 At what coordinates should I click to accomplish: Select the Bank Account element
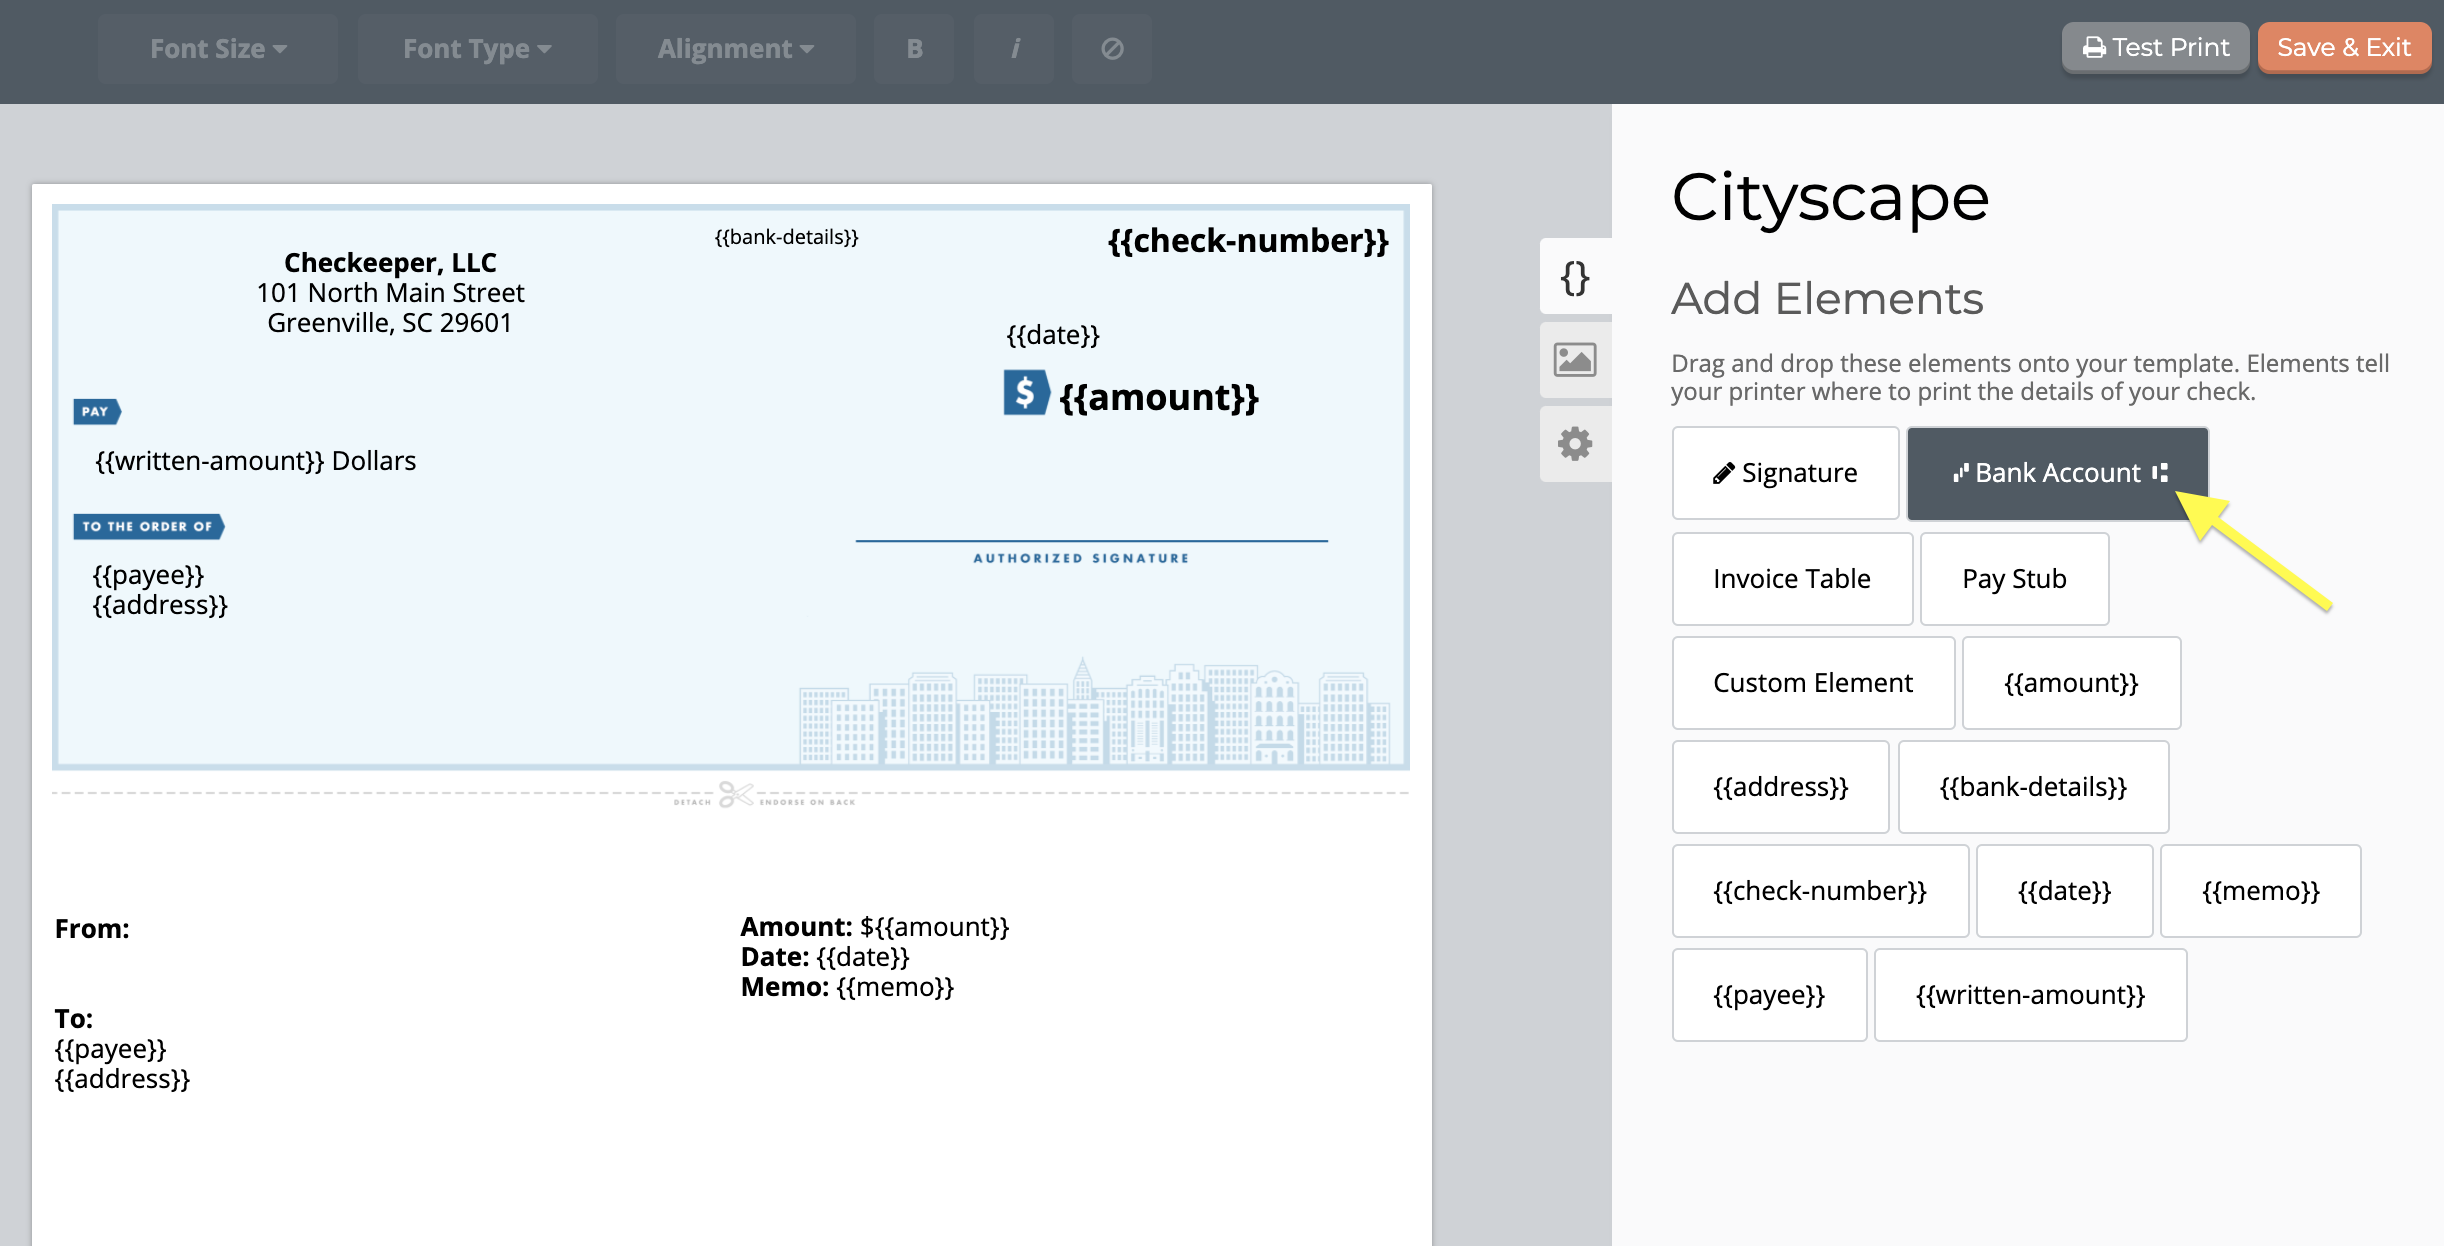pos(2058,473)
